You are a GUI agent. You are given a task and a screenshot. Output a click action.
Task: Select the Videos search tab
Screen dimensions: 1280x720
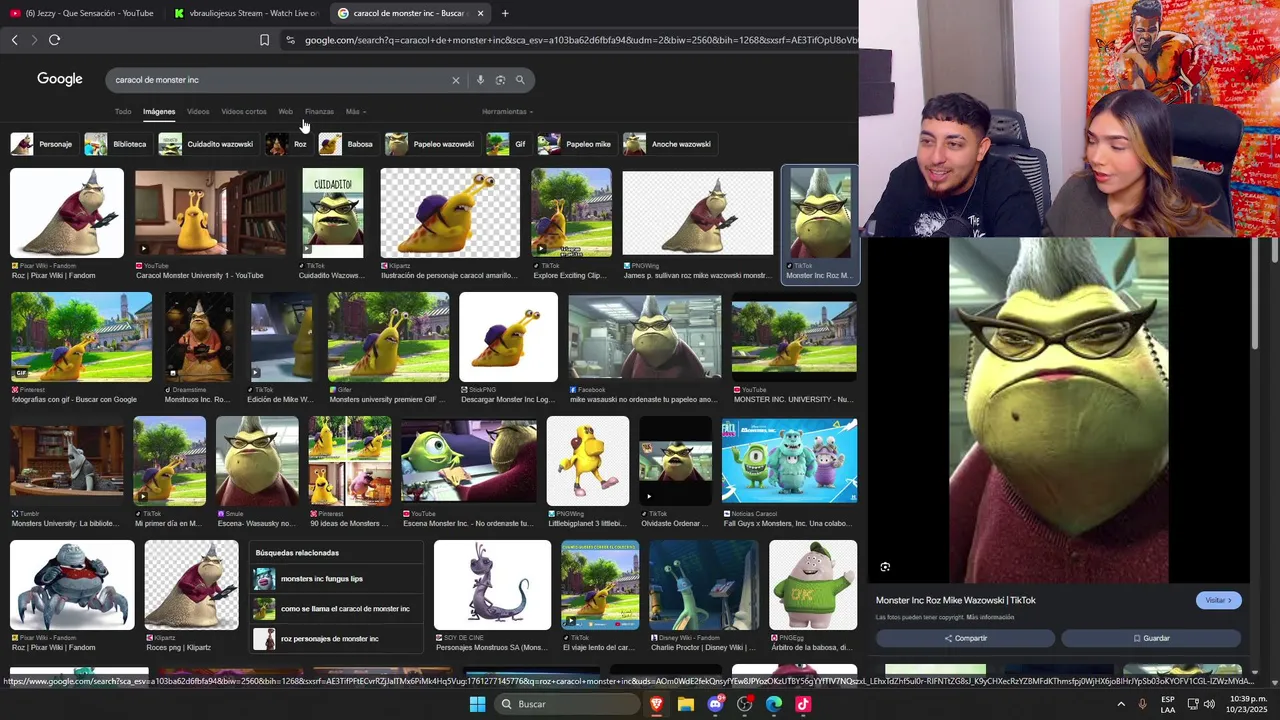[x=198, y=112]
